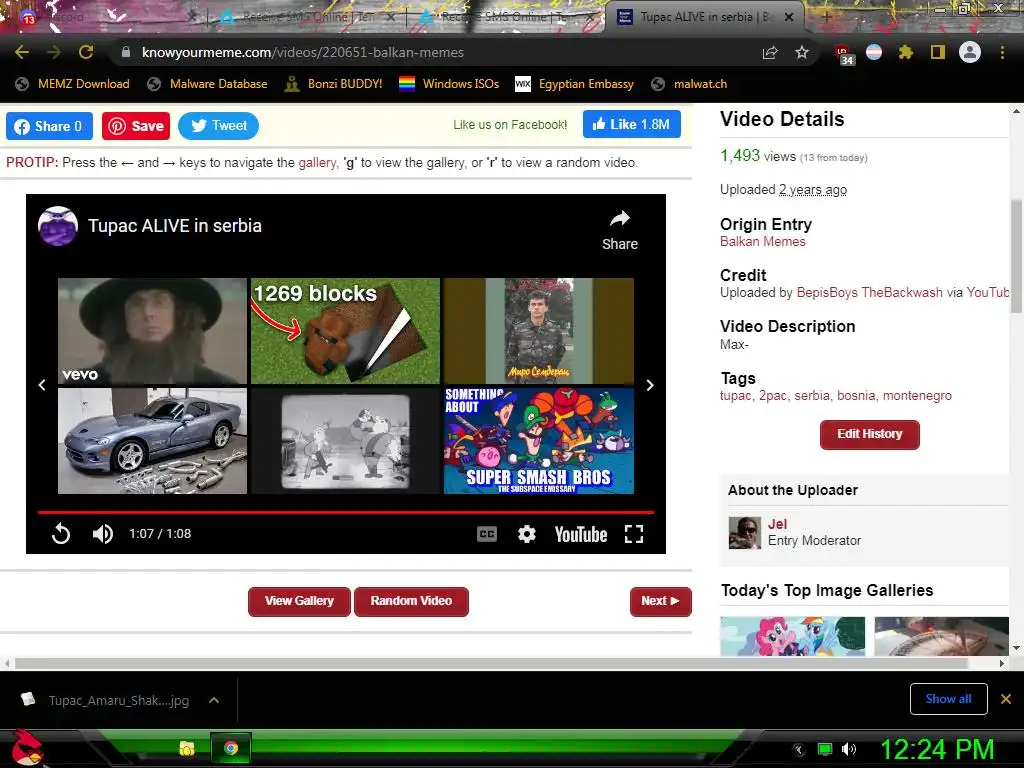Open the tupac tag
Viewport: 1024px width, 768px height.
(735, 396)
